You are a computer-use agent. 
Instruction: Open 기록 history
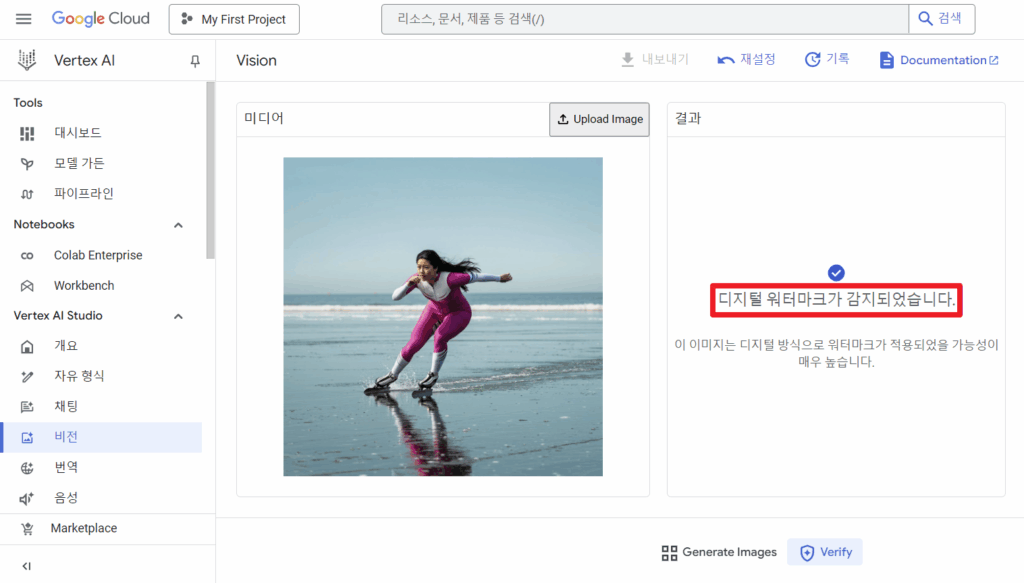827,59
